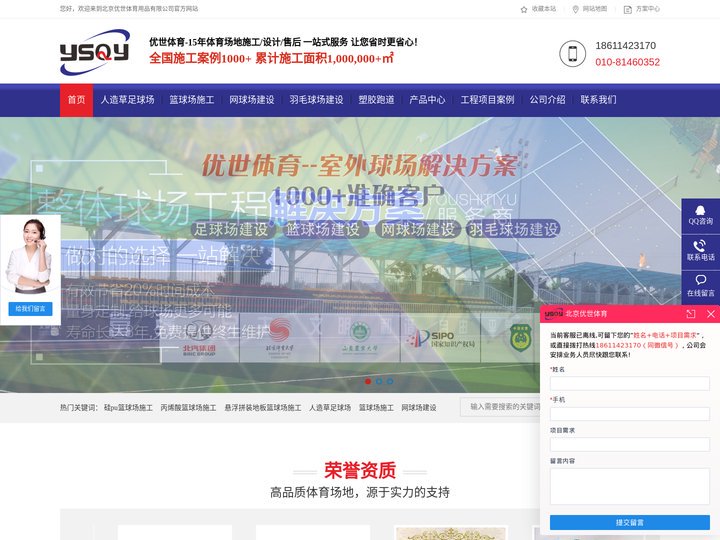
Task: Select the first red carousel dot
Action: (x=368, y=381)
